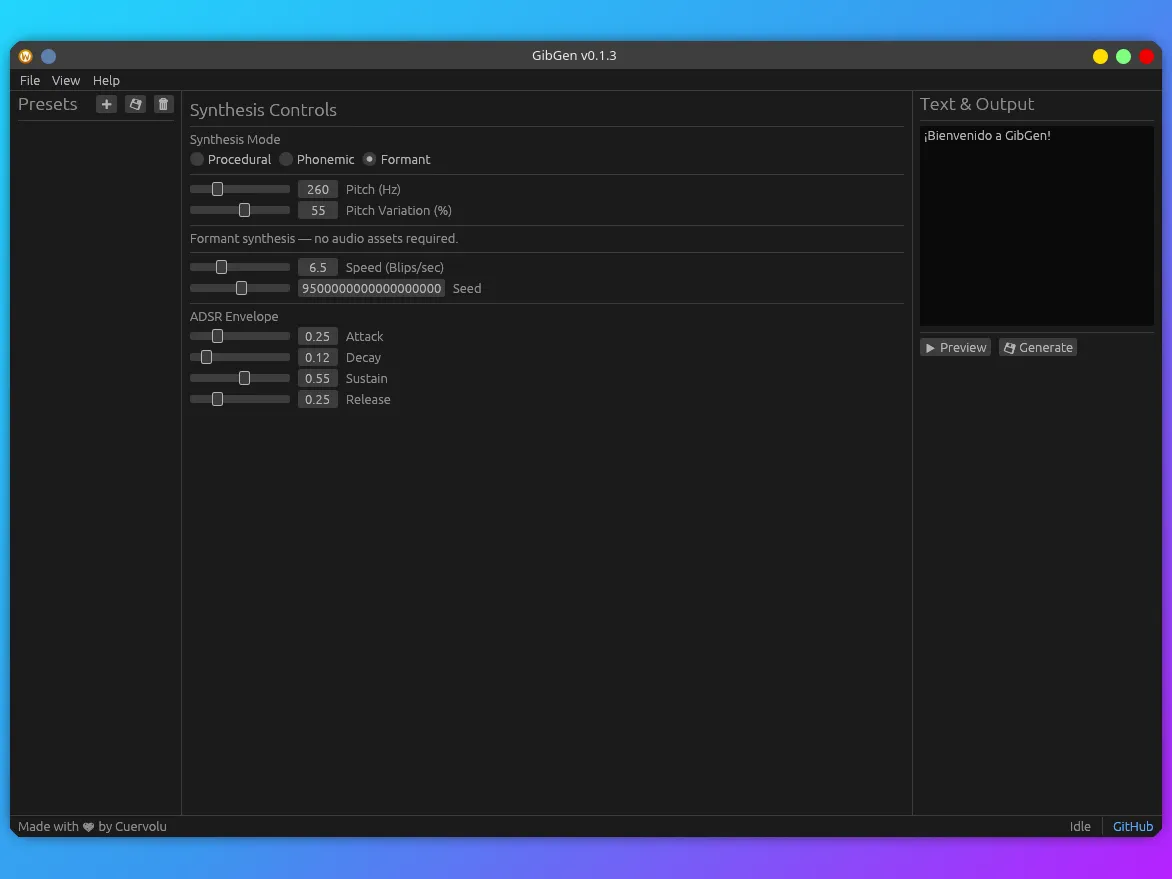This screenshot has height=879, width=1172.
Task: Delete the preset with the trash icon
Action: (x=164, y=104)
